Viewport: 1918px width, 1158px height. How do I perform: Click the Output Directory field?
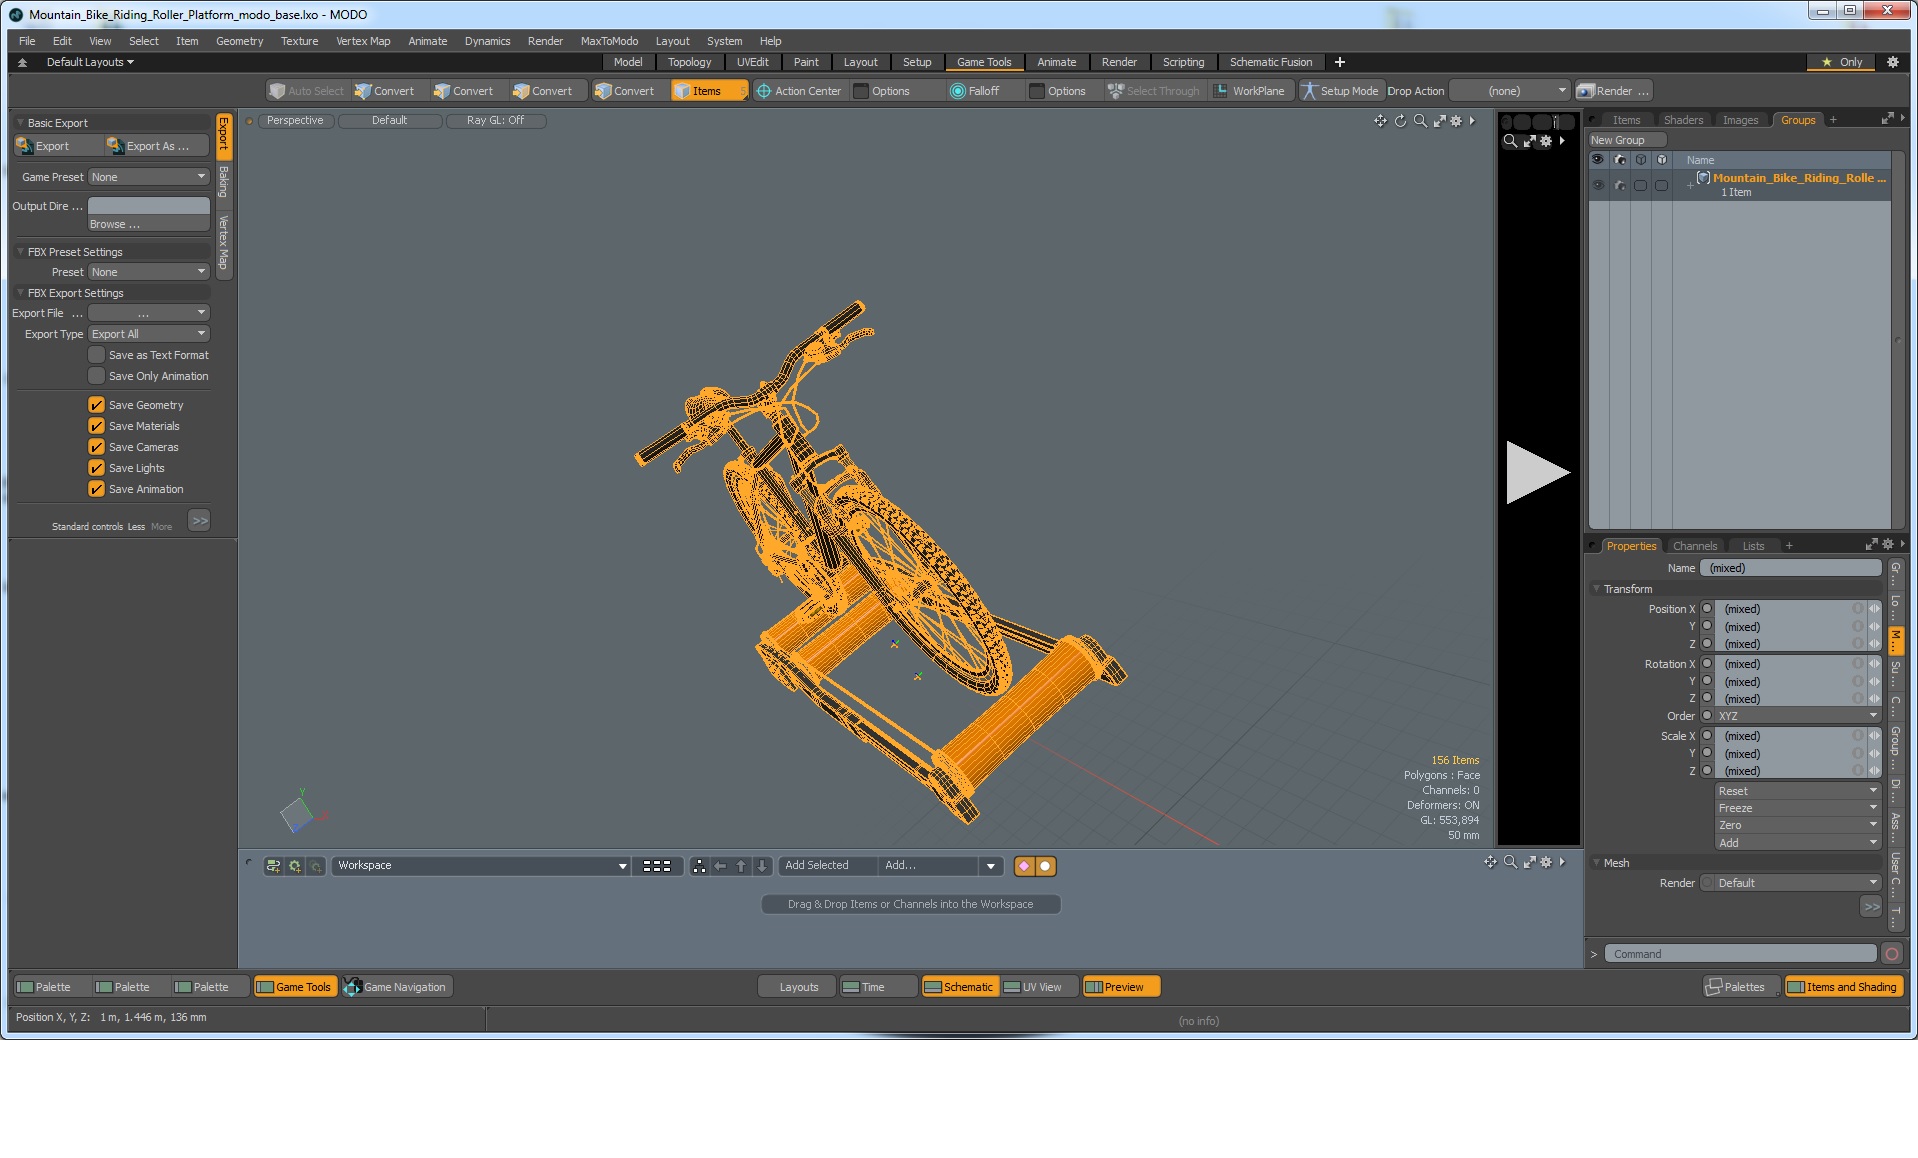click(x=148, y=205)
